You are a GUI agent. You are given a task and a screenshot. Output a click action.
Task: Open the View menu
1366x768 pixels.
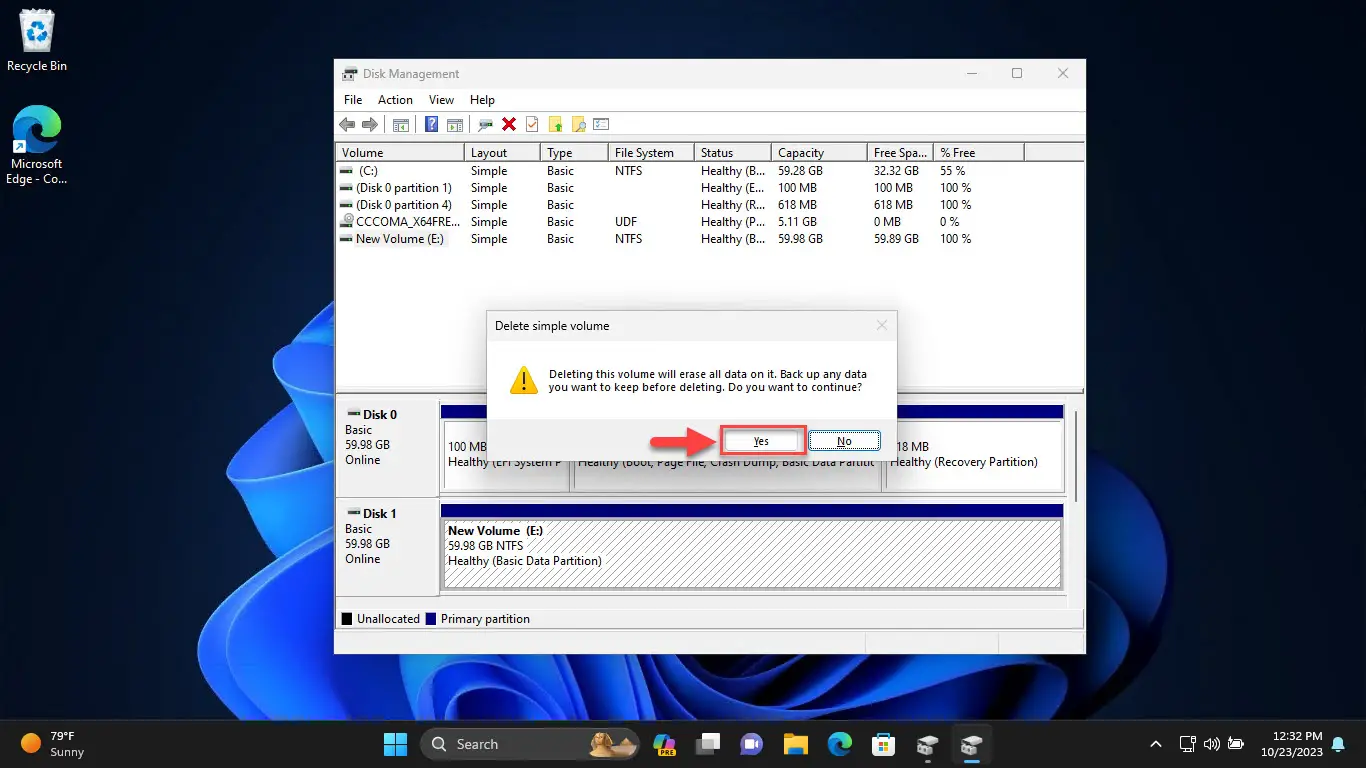tap(441, 100)
